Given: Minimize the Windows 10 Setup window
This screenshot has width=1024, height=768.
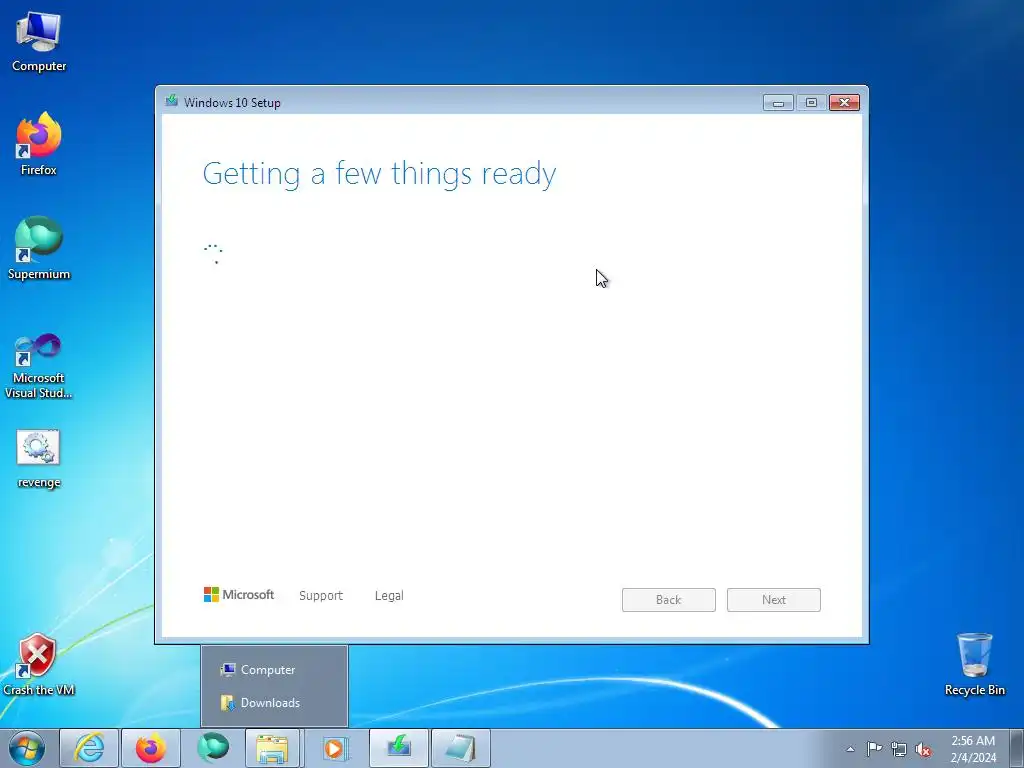Looking at the screenshot, I should click(778, 103).
